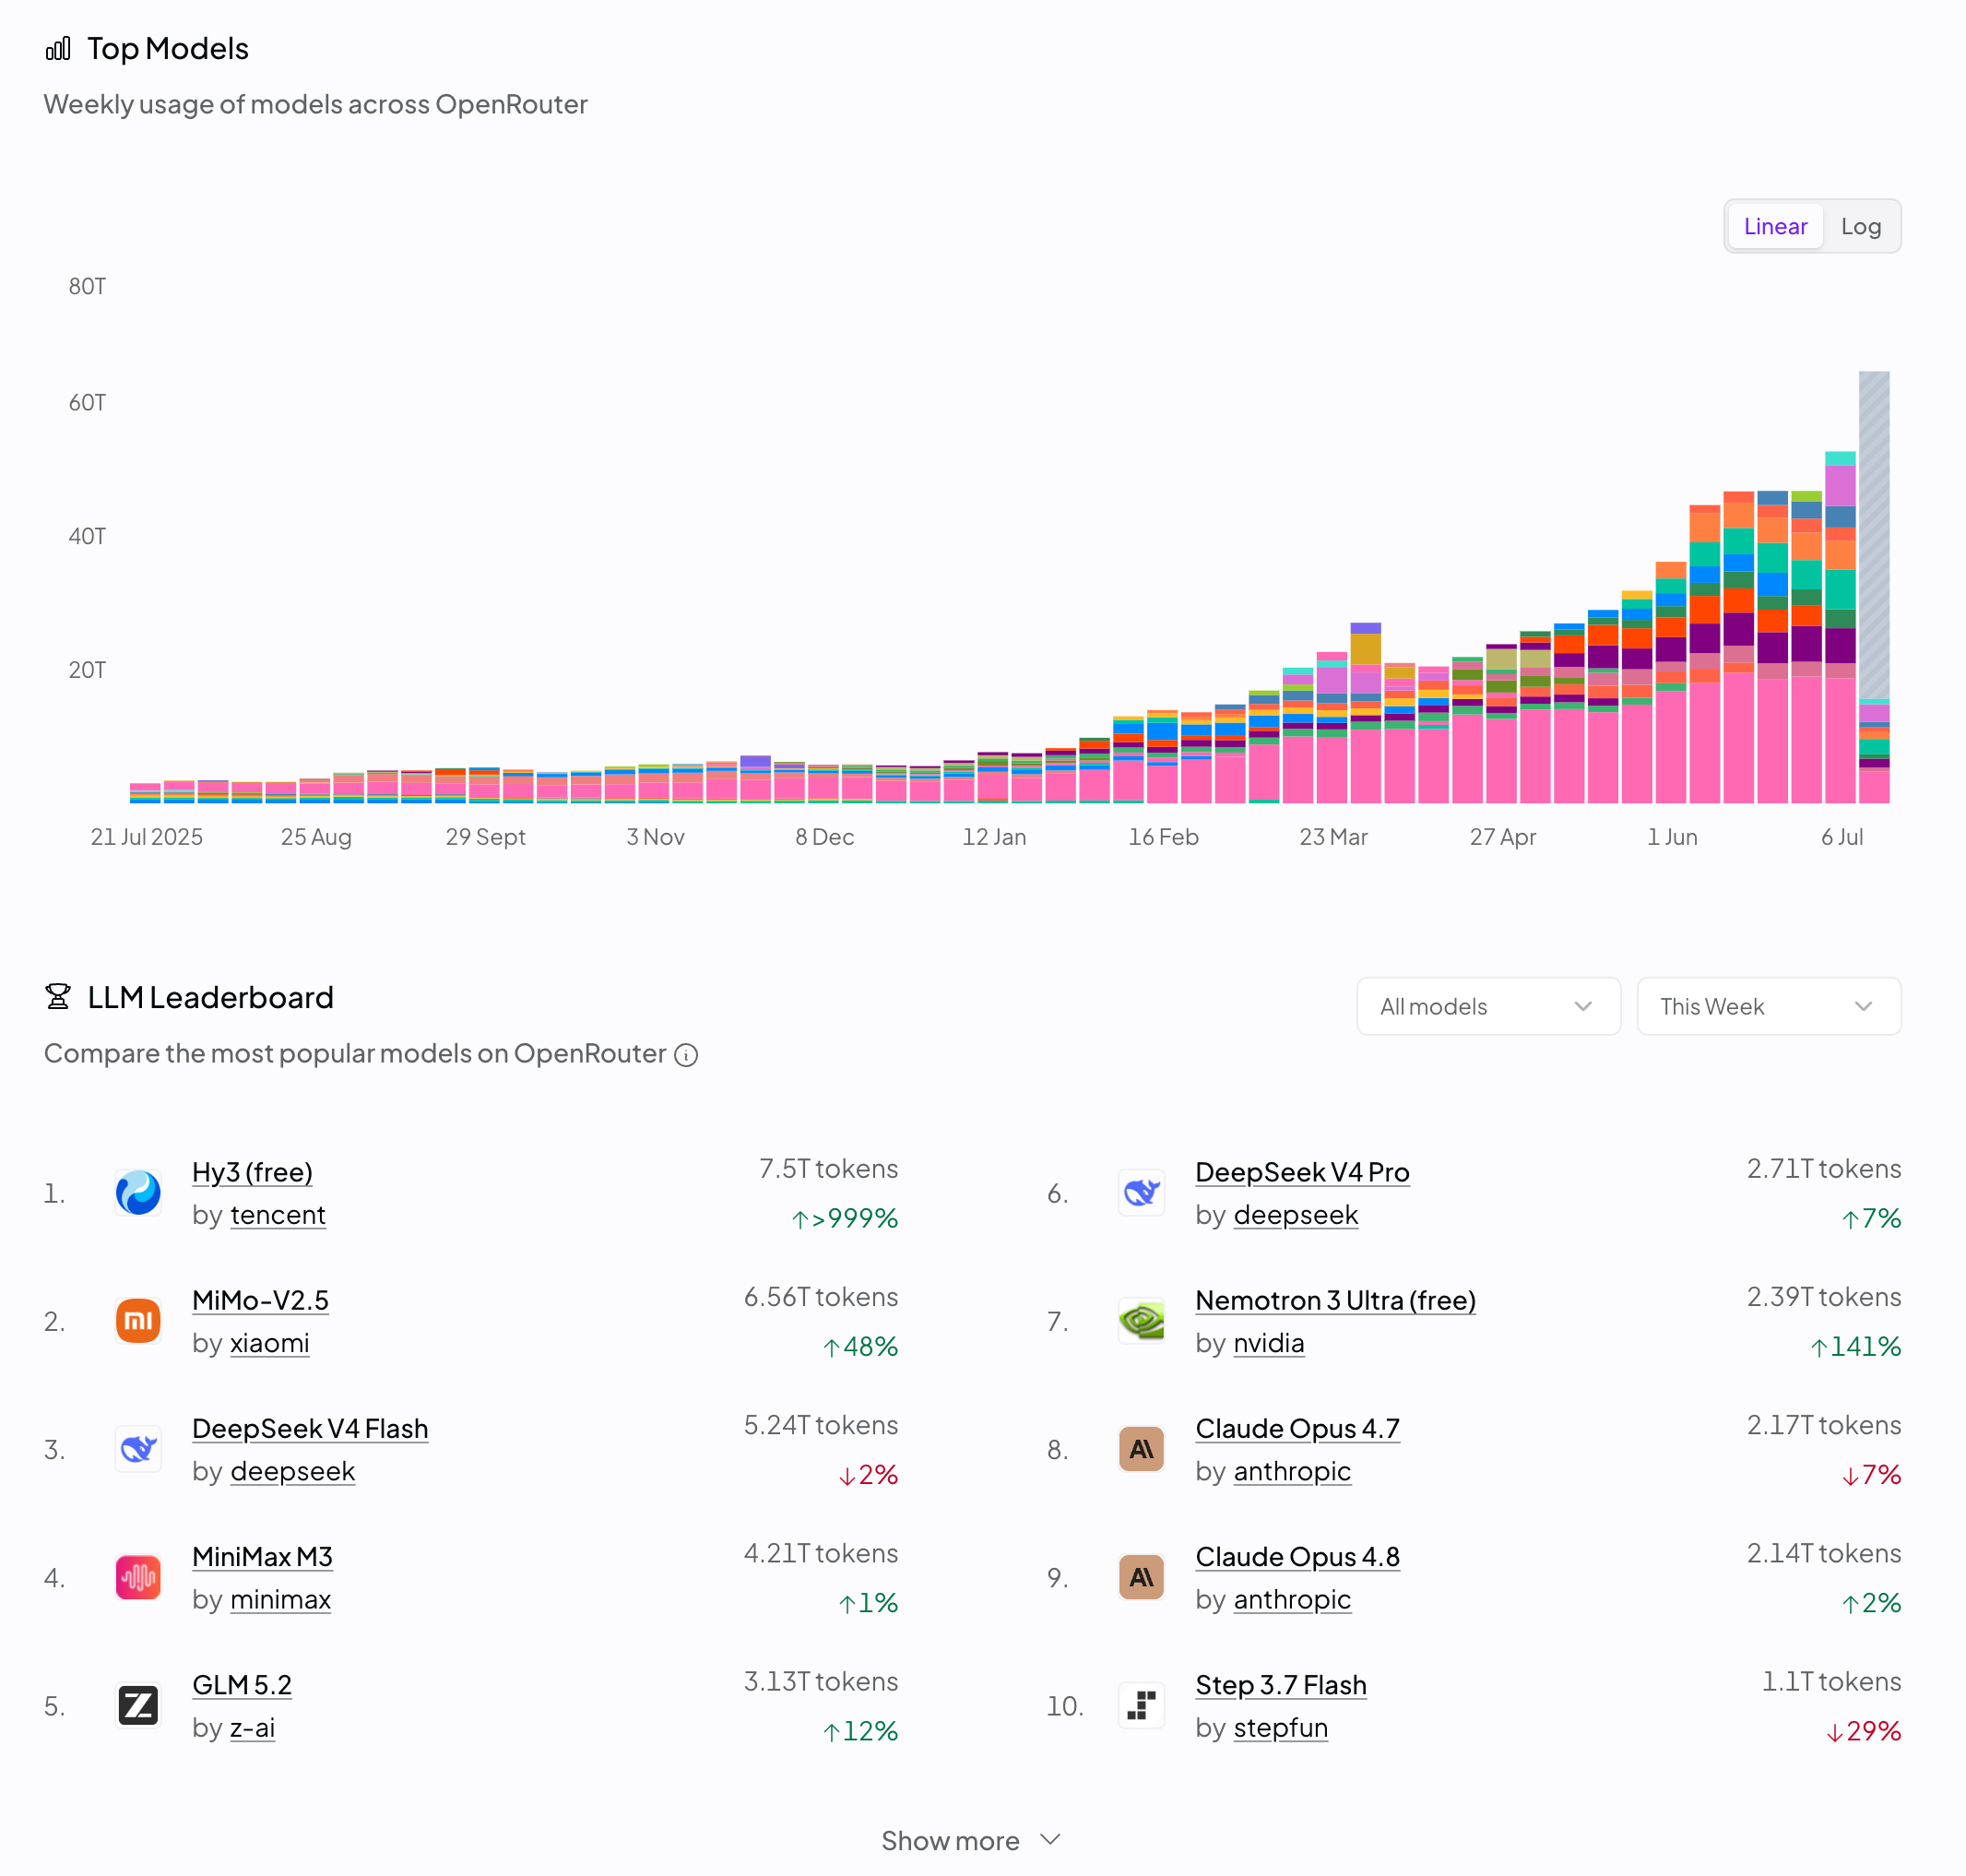Visit the anthropic link under Claude Opus 4.7

pyautogui.click(x=1292, y=1471)
